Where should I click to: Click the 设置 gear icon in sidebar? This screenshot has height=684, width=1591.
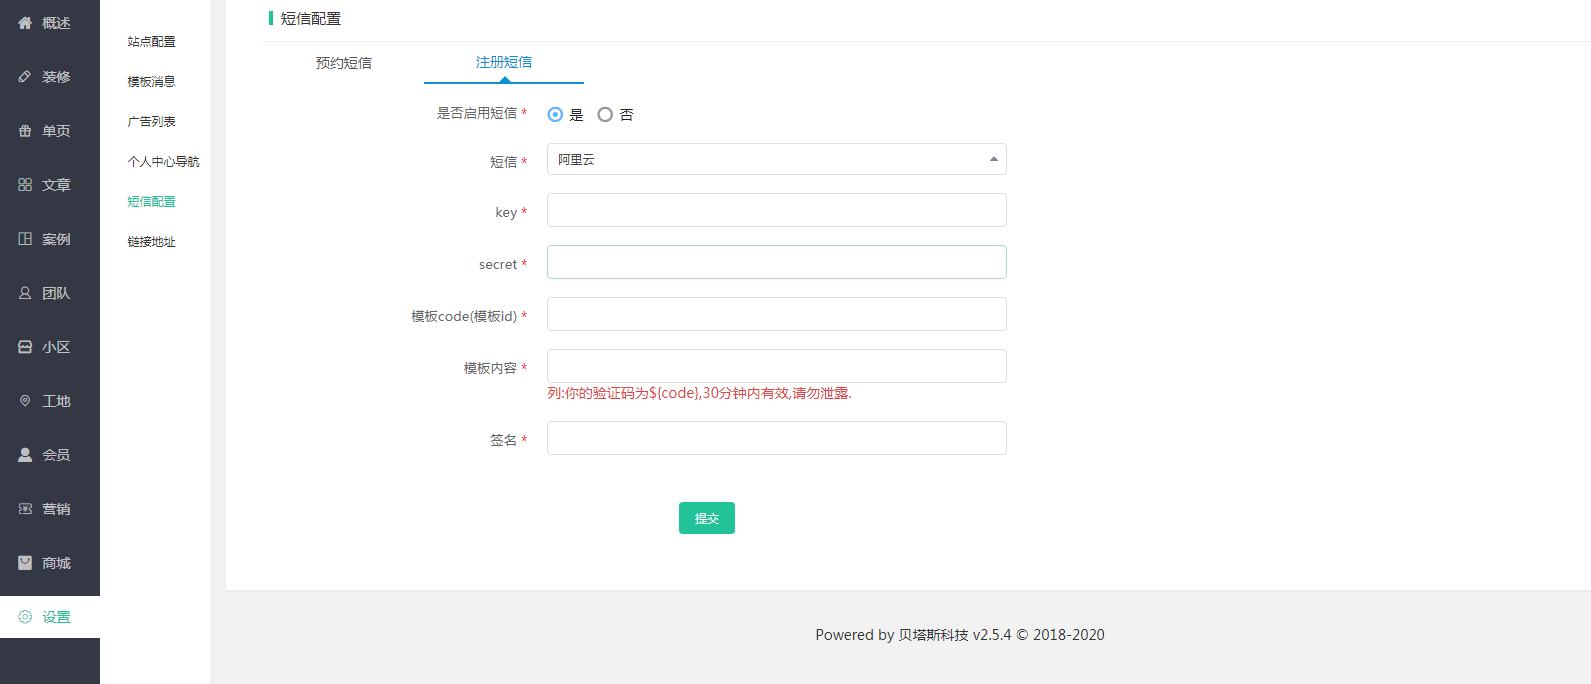pyautogui.click(x=25, y=617)
